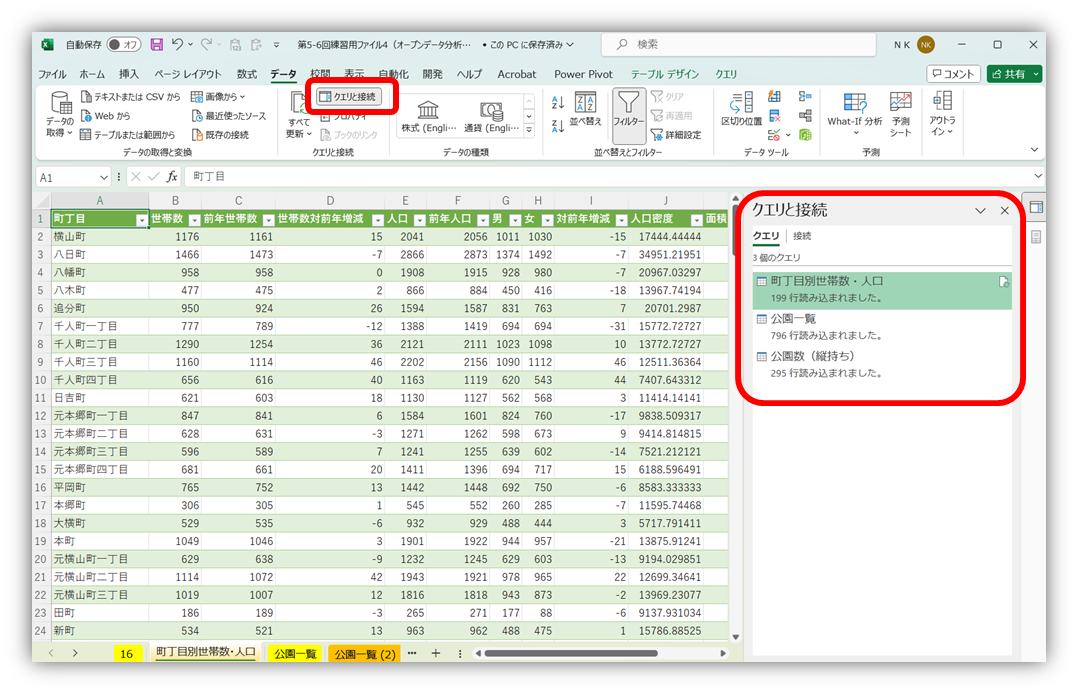Switch to 接続 tab in pane

click(802, 236)
